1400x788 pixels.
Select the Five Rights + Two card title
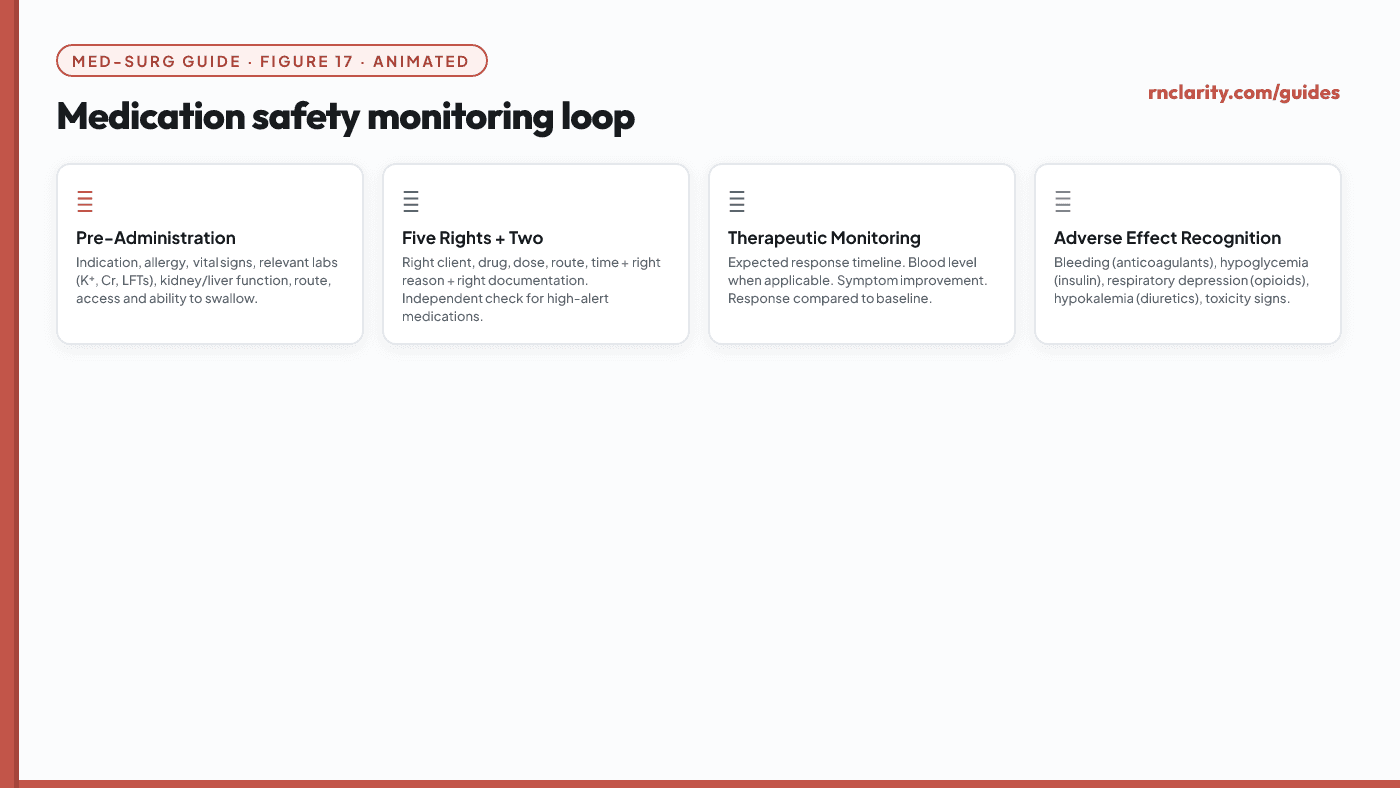[x=473, y=238]
